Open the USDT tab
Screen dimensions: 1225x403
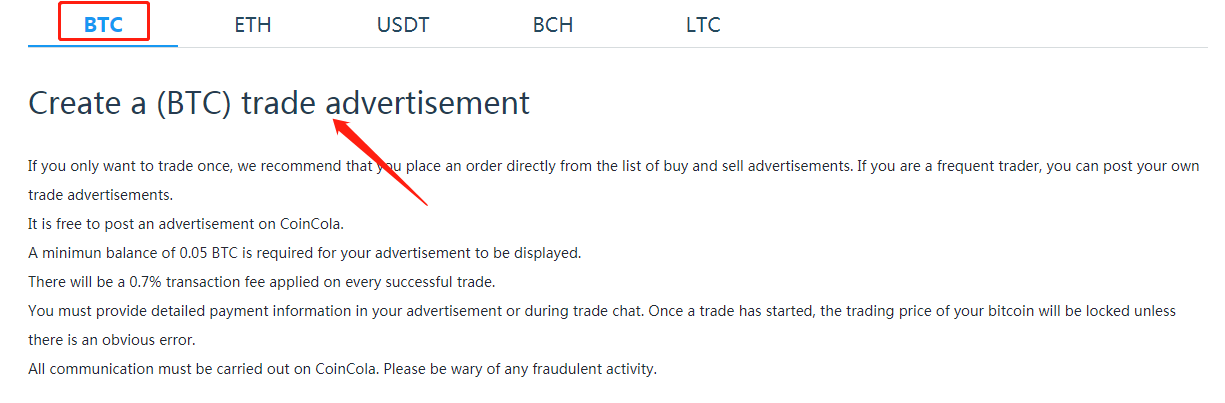tap(403, 24)
